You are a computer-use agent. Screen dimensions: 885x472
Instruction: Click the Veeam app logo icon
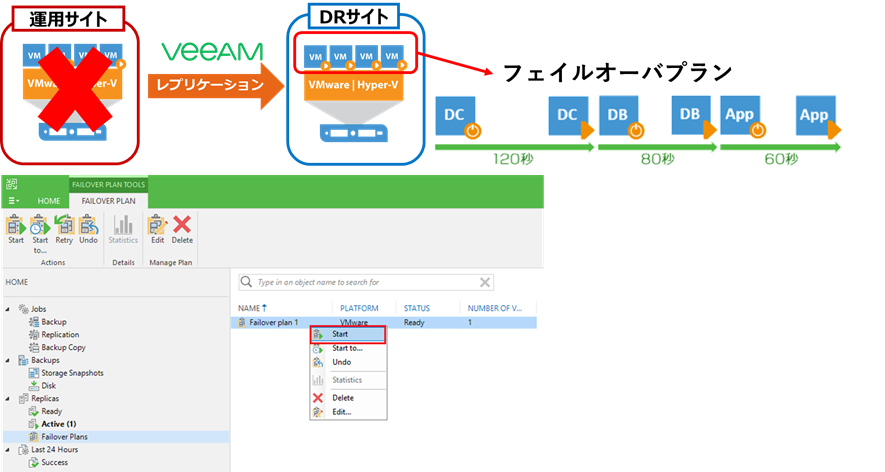coord(11,183)
